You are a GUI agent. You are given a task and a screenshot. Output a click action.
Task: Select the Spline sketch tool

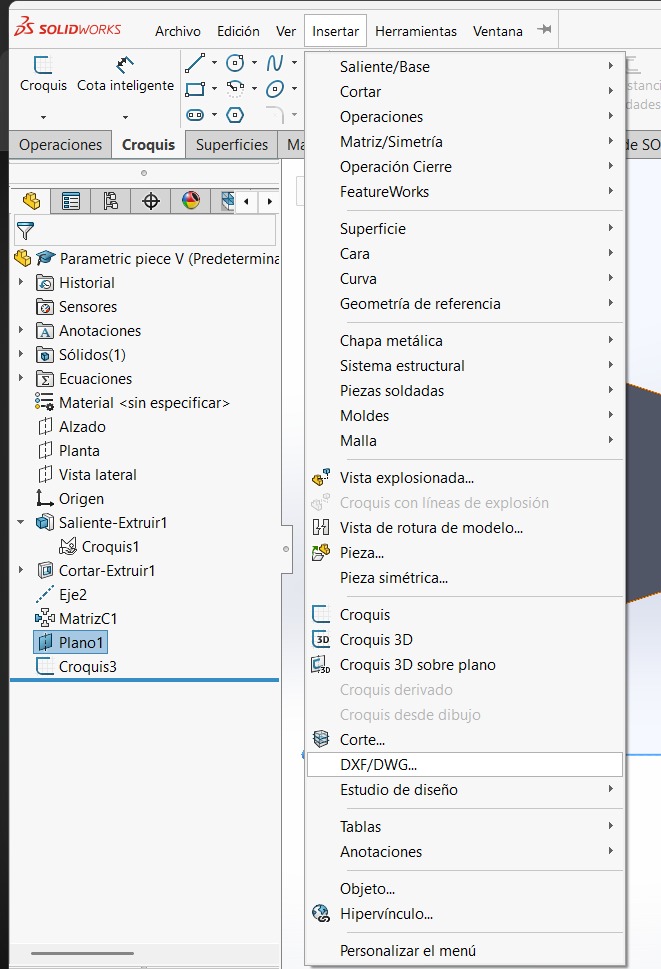(275, 63)
